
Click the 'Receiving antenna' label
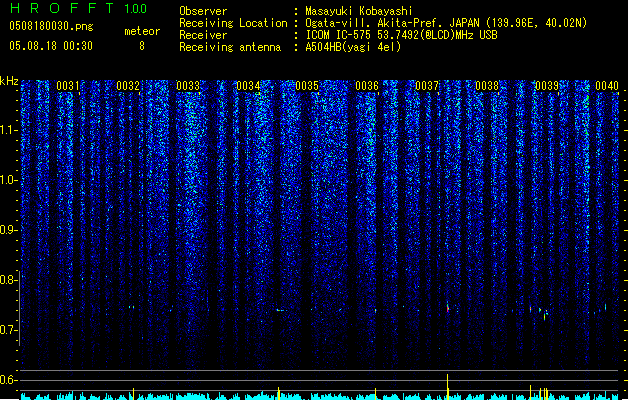pyautogui.click(x=230, y=47)
